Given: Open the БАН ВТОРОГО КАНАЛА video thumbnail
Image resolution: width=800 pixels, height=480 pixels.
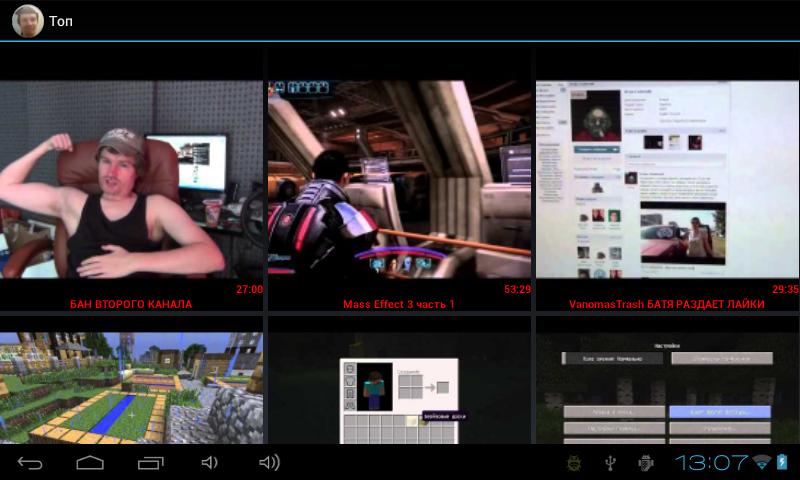Looking at the screenshot, I should coord(132,179).
